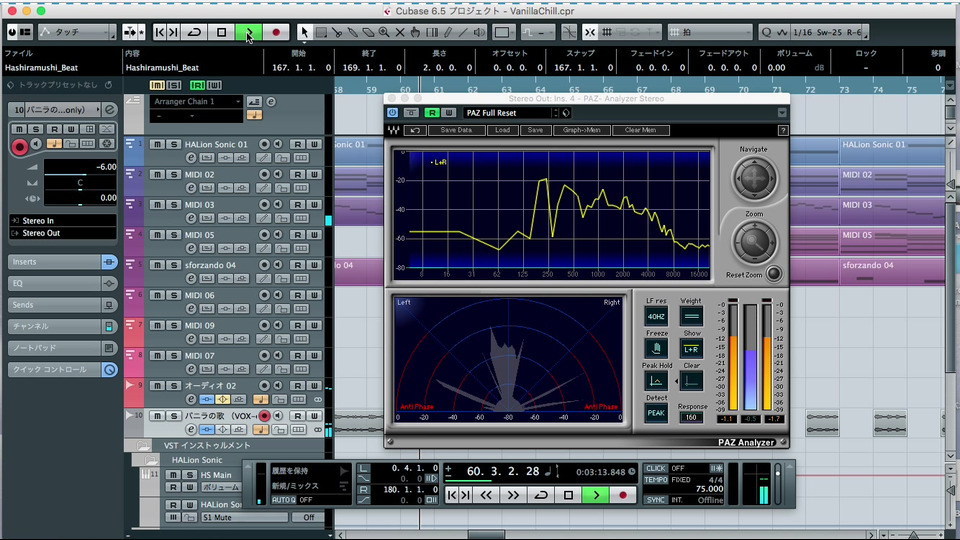Click Show L+R button
Screen dimensions: 960x540
[x=691, y=349]
